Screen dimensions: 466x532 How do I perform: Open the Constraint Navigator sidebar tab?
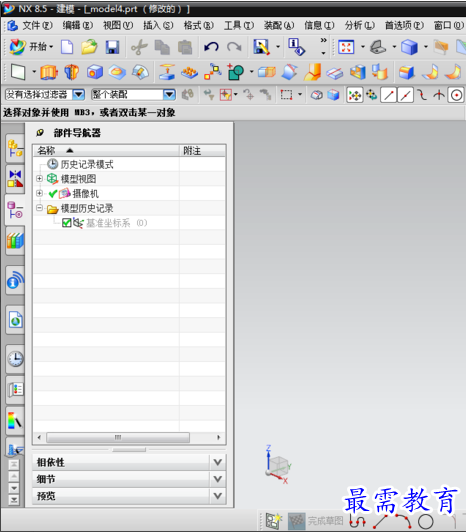click(x=15, y=178)
